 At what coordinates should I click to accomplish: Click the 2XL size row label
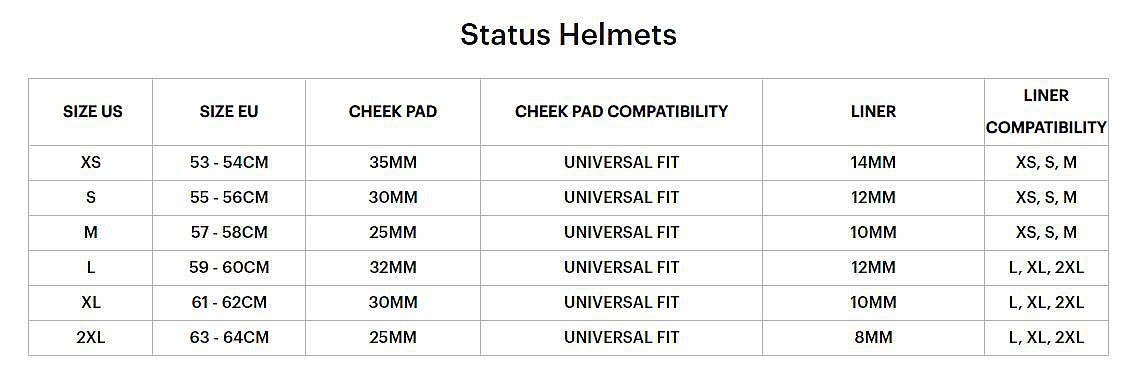[90, 337]
